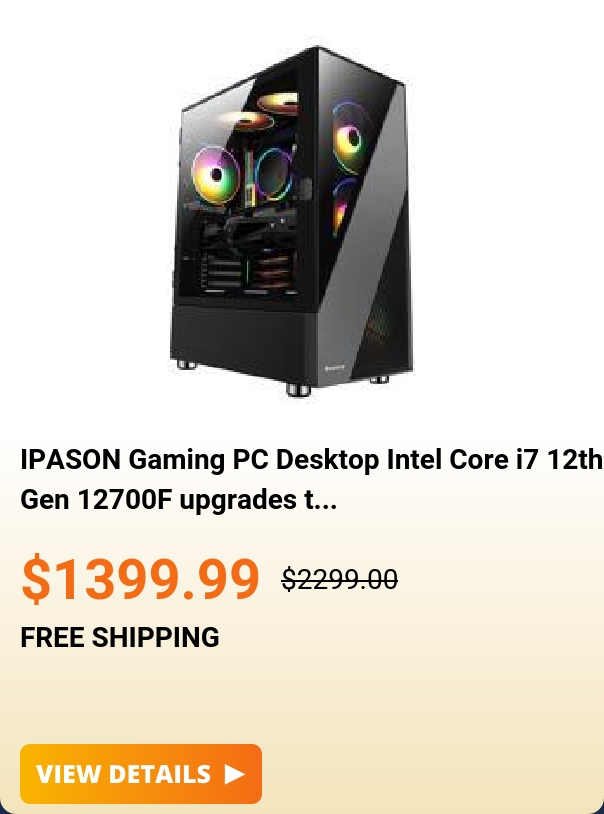Click the front-panel RGB fan of the case

[350, 138]
